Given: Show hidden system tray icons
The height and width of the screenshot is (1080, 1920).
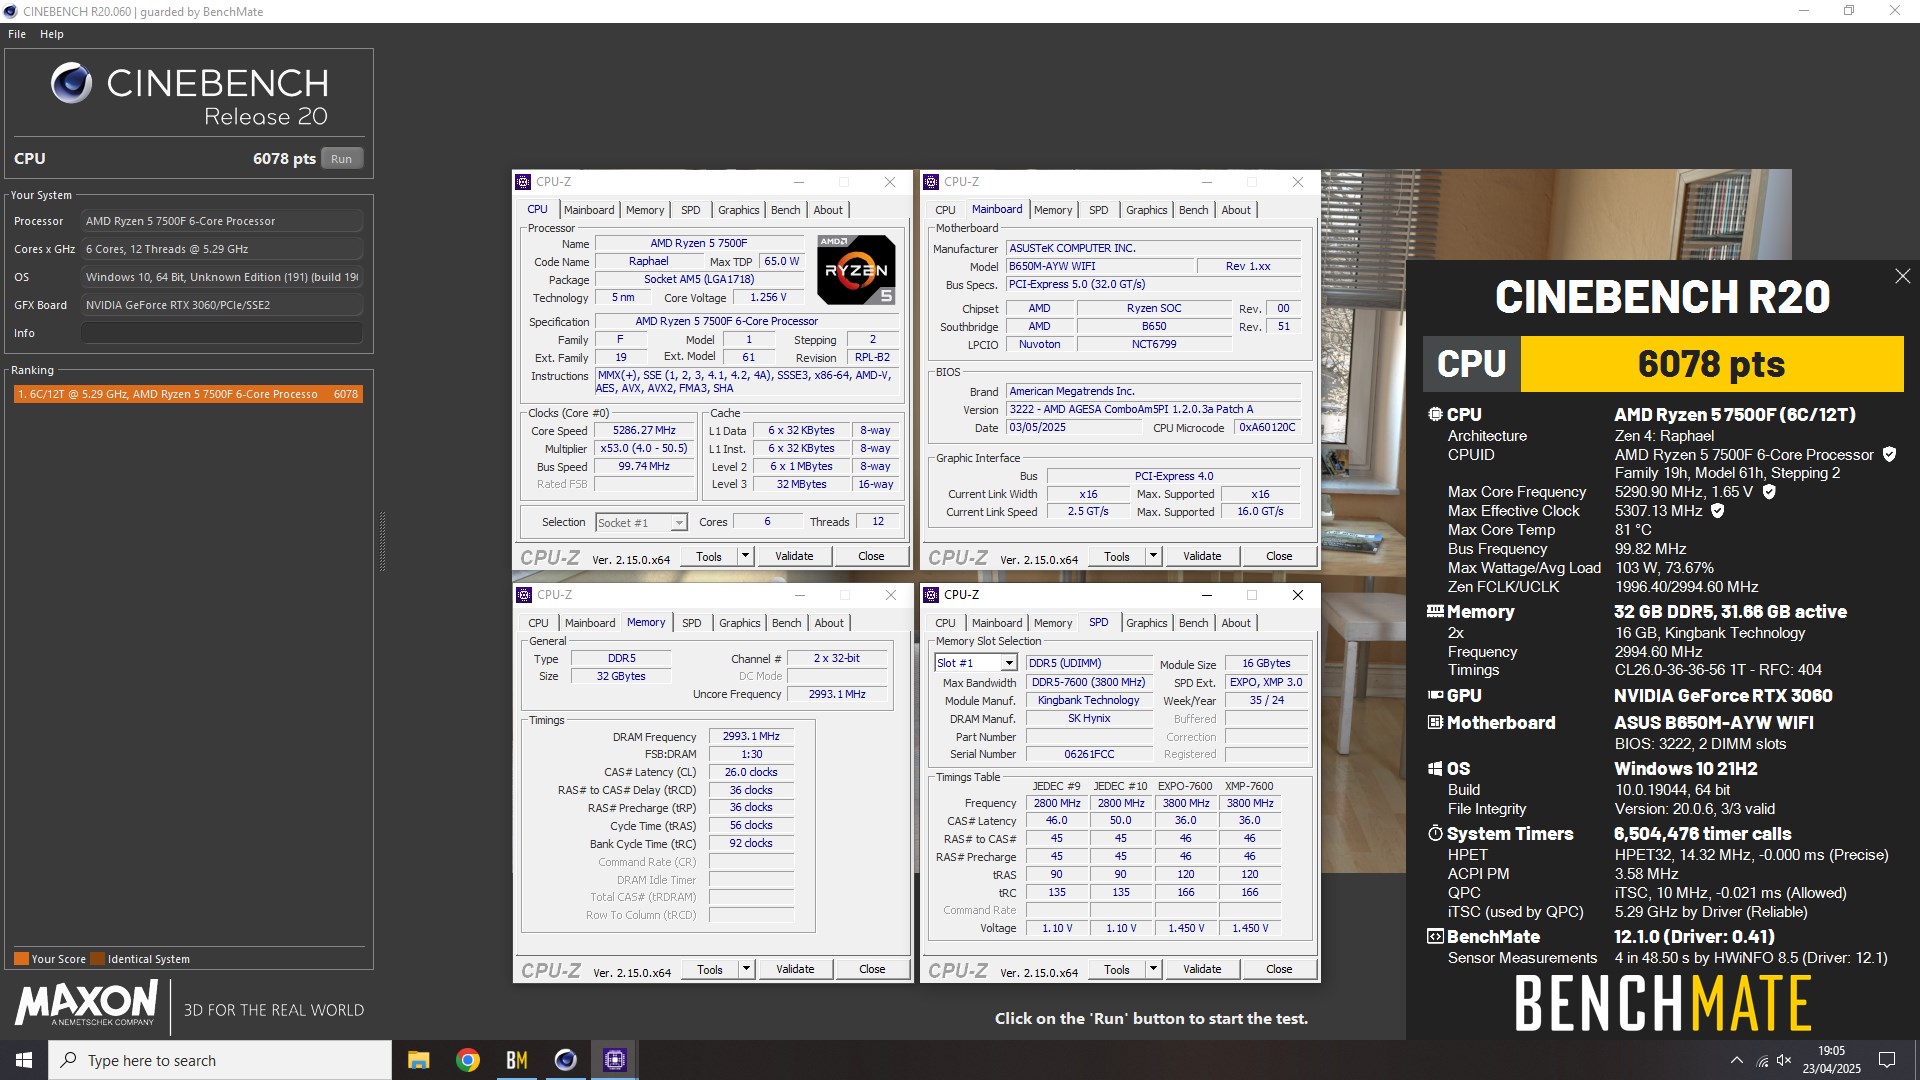Looking at the screenshot, I should (x=1737, y=1060).
